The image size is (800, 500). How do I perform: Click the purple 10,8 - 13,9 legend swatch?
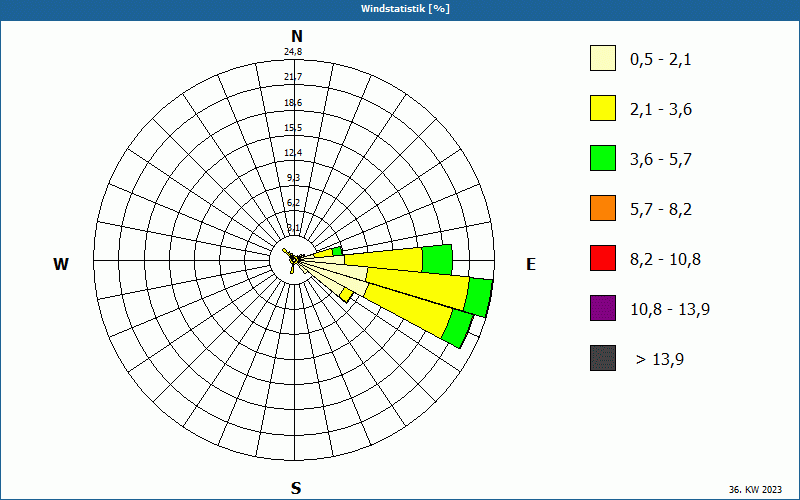pyautogui.click(x=603, y=308)
